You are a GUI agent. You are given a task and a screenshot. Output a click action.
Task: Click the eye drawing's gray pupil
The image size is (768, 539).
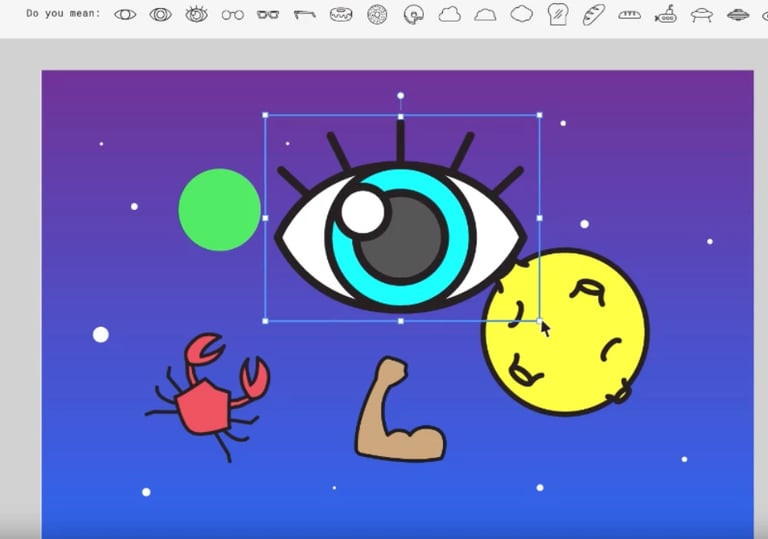click(x=411, y=245)
